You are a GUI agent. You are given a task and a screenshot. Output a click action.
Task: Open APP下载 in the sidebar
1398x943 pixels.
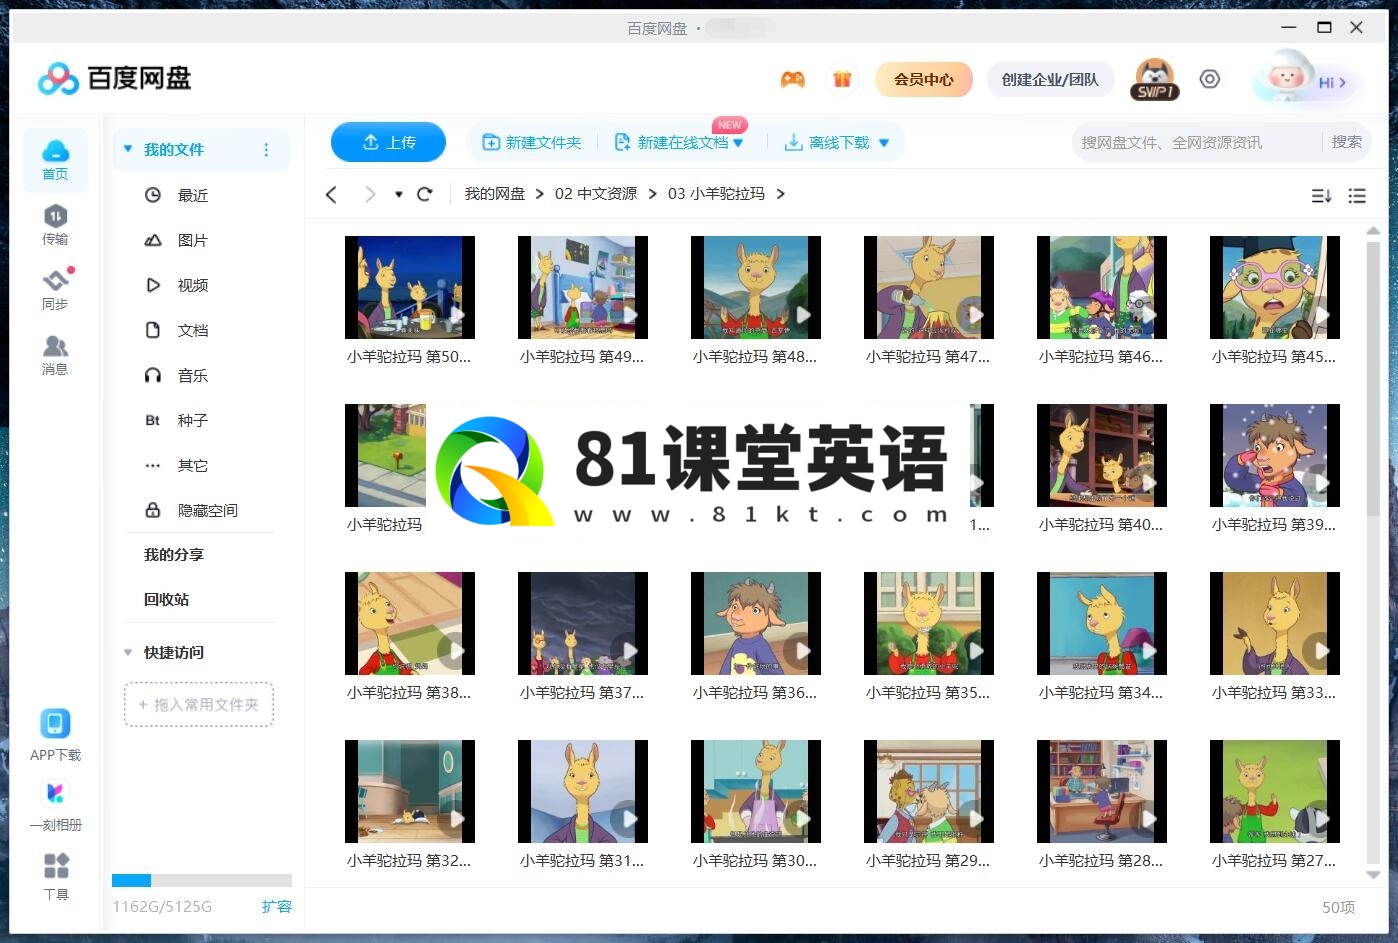pos(55,735)
